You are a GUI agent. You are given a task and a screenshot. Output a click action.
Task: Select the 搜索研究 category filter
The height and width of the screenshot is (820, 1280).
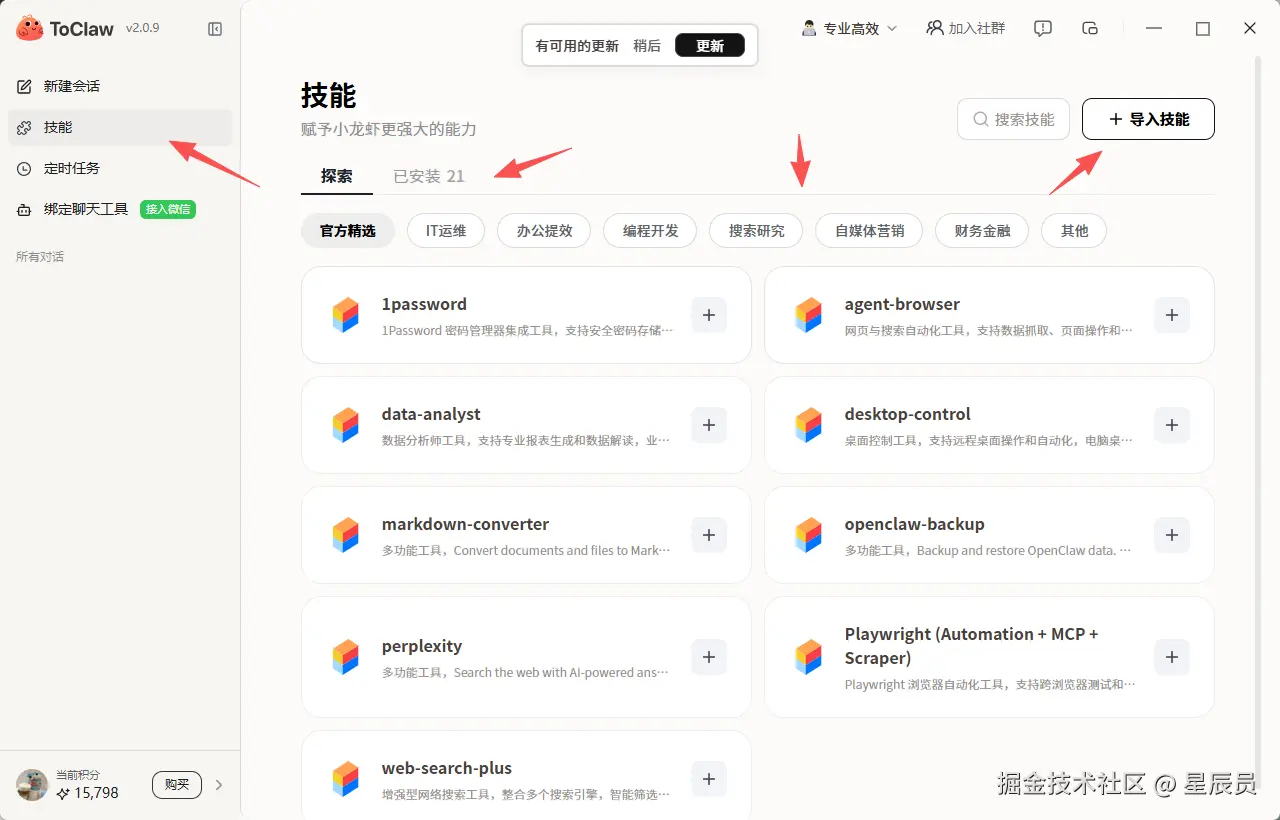tap(756, 231)
